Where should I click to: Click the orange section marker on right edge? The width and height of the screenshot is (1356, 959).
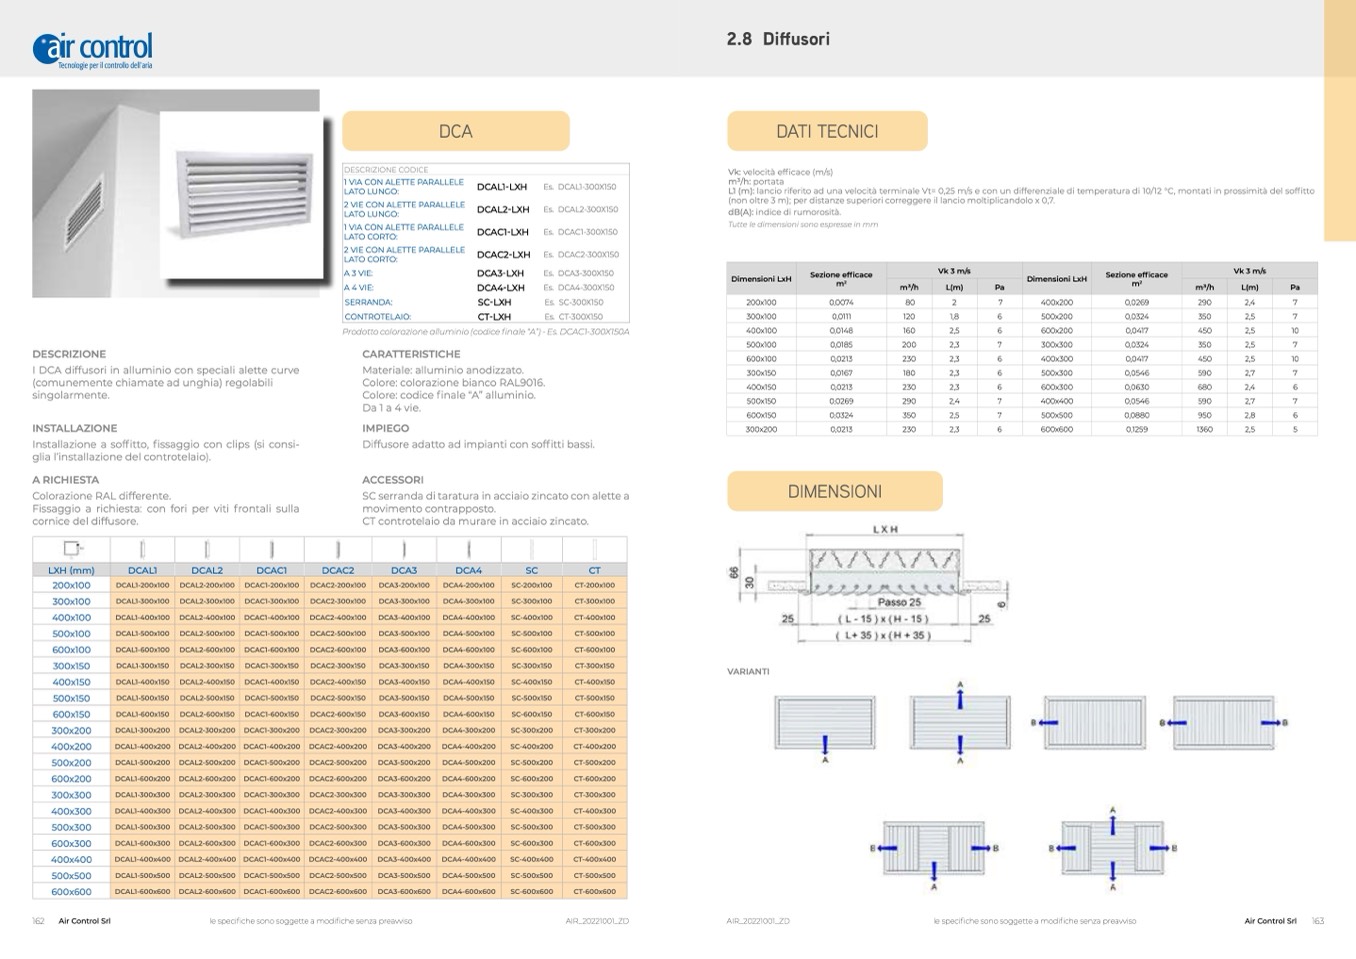[1339, 120]
